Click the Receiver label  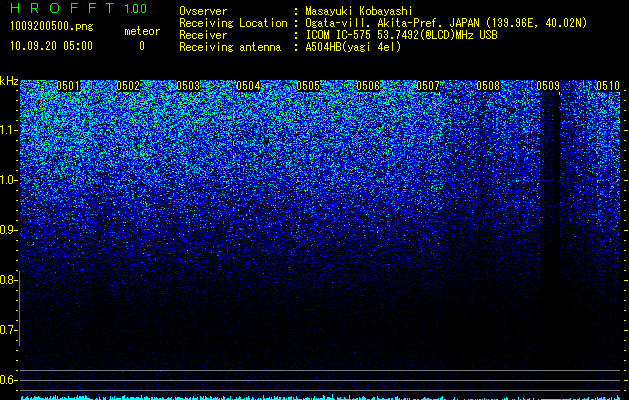[x=203, y=35]
